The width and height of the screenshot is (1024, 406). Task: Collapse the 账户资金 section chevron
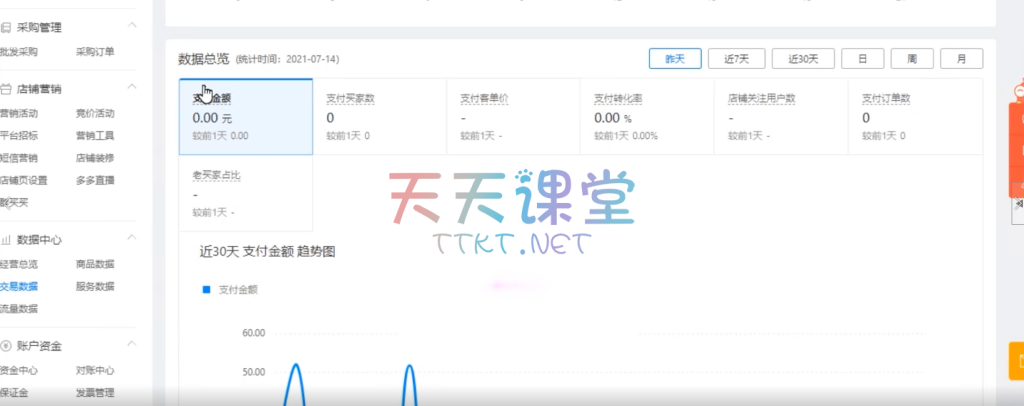(131, 346)
